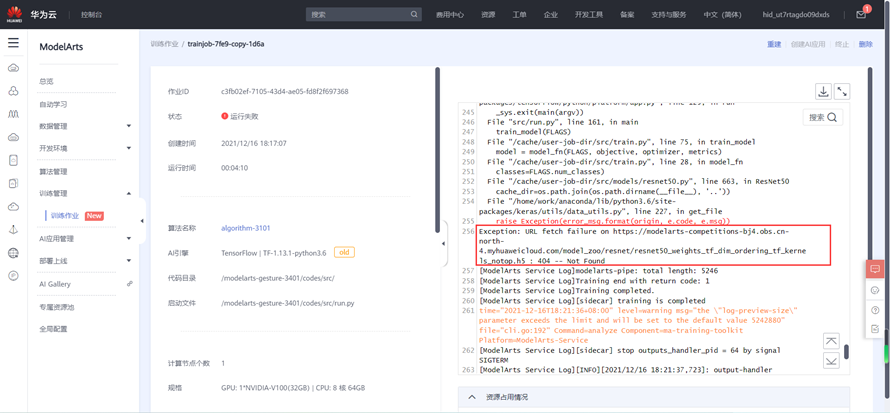Click the job ID c3fb02ef-7105 value

(x=285, y=91)
